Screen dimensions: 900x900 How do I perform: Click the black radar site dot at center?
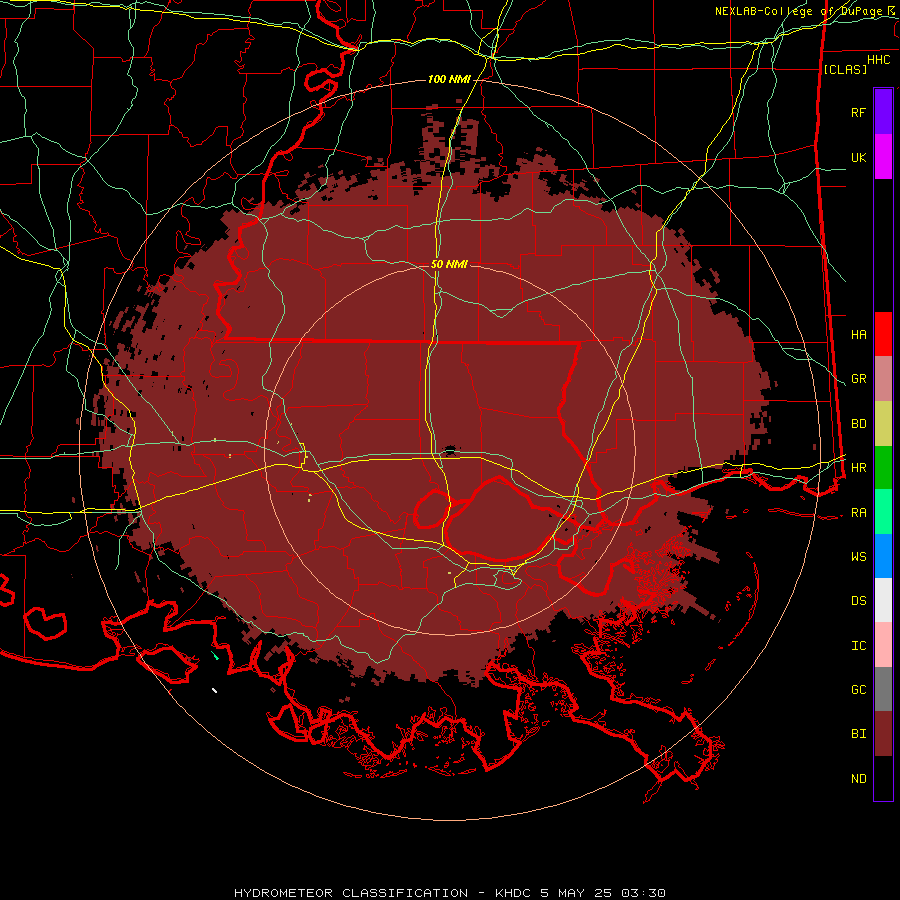450,449
